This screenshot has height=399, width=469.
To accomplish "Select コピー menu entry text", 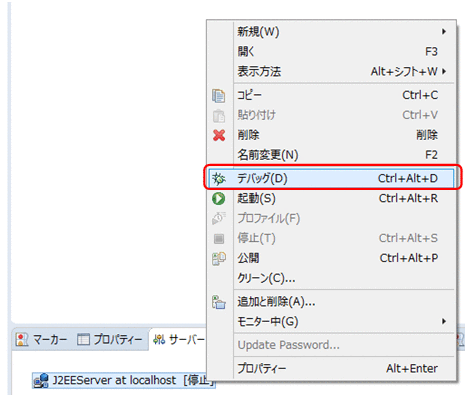I will [x=249, y=95].
